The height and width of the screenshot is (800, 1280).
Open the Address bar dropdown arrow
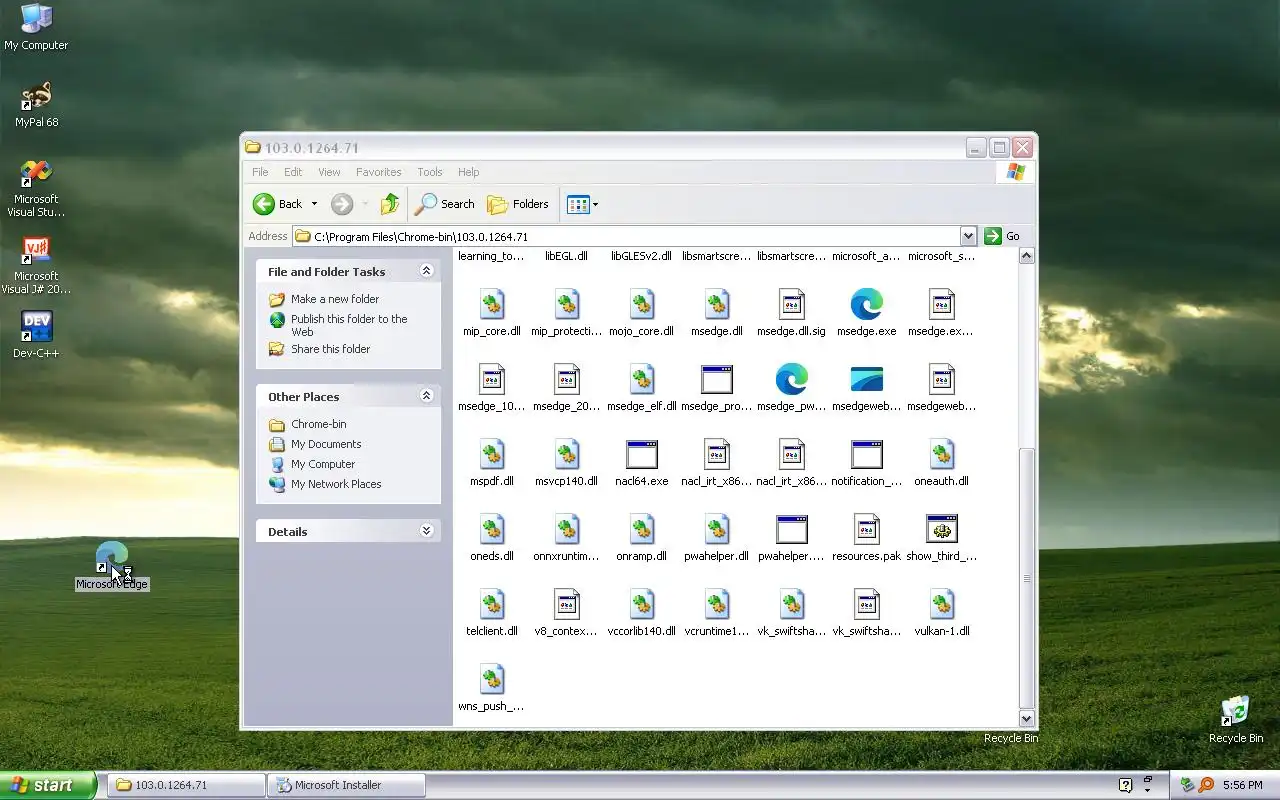point(967,236)
